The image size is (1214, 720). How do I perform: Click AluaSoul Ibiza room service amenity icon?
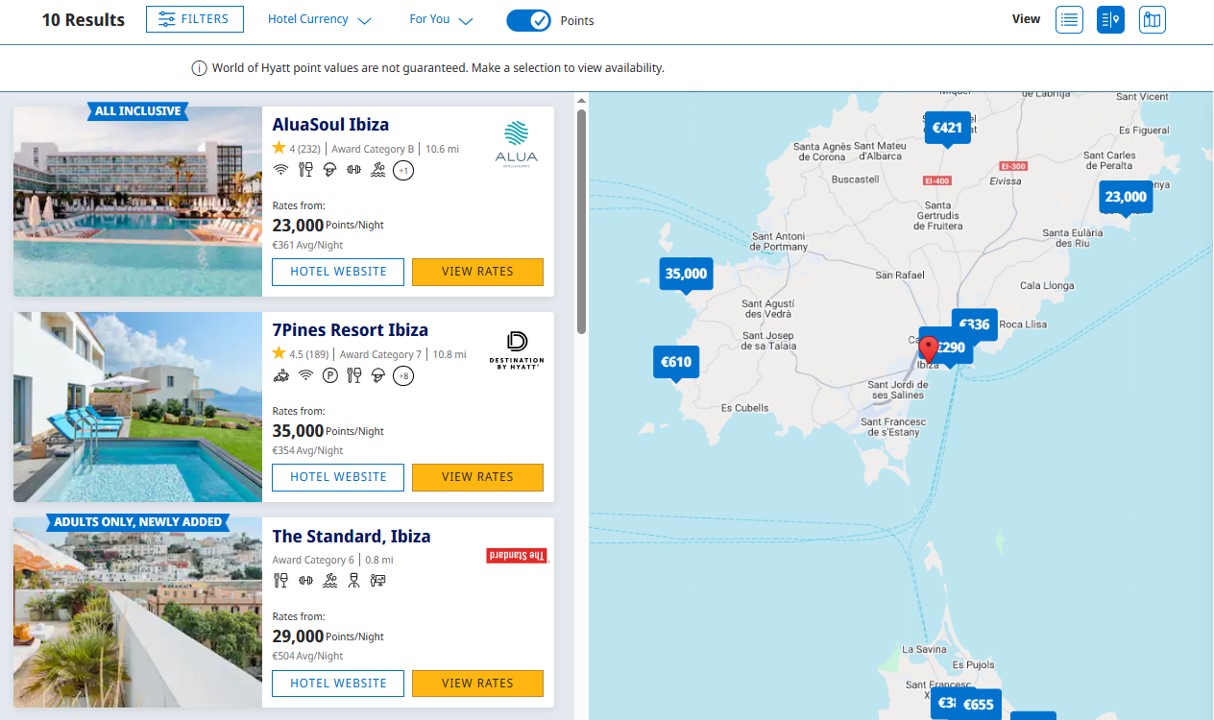(329, 170)
